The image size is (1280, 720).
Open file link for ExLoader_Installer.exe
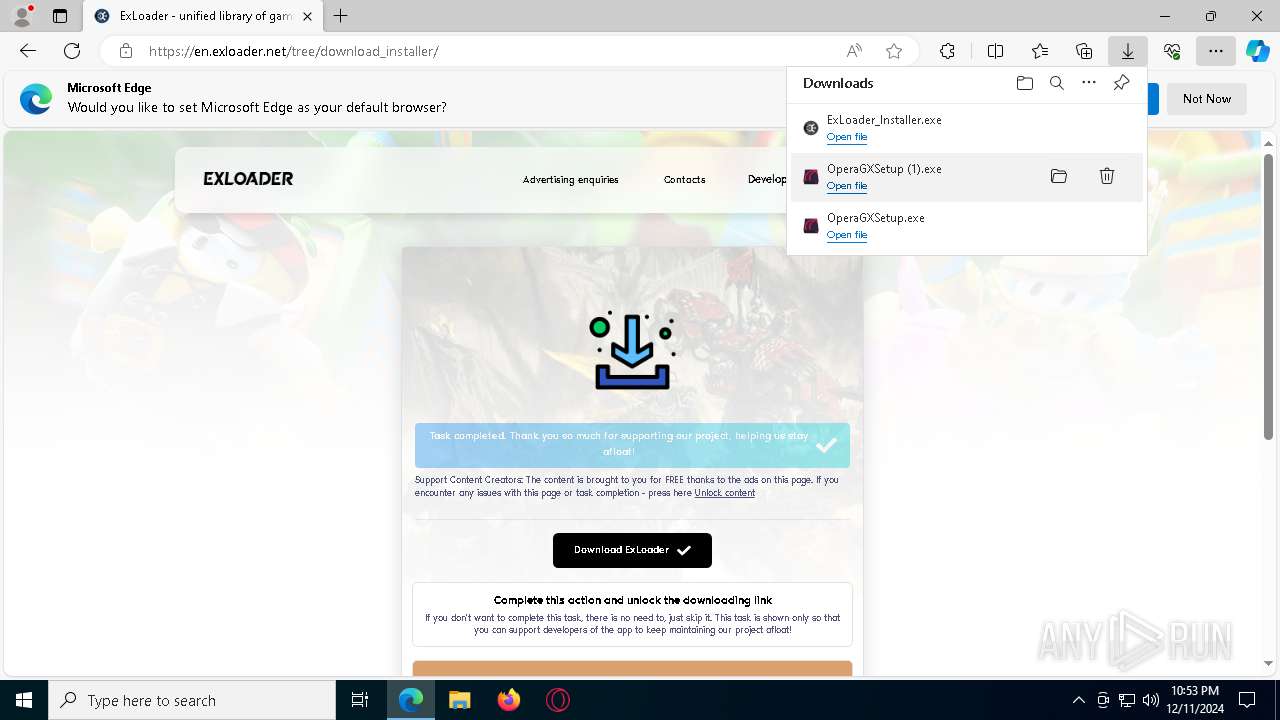[x=847, y=137]
